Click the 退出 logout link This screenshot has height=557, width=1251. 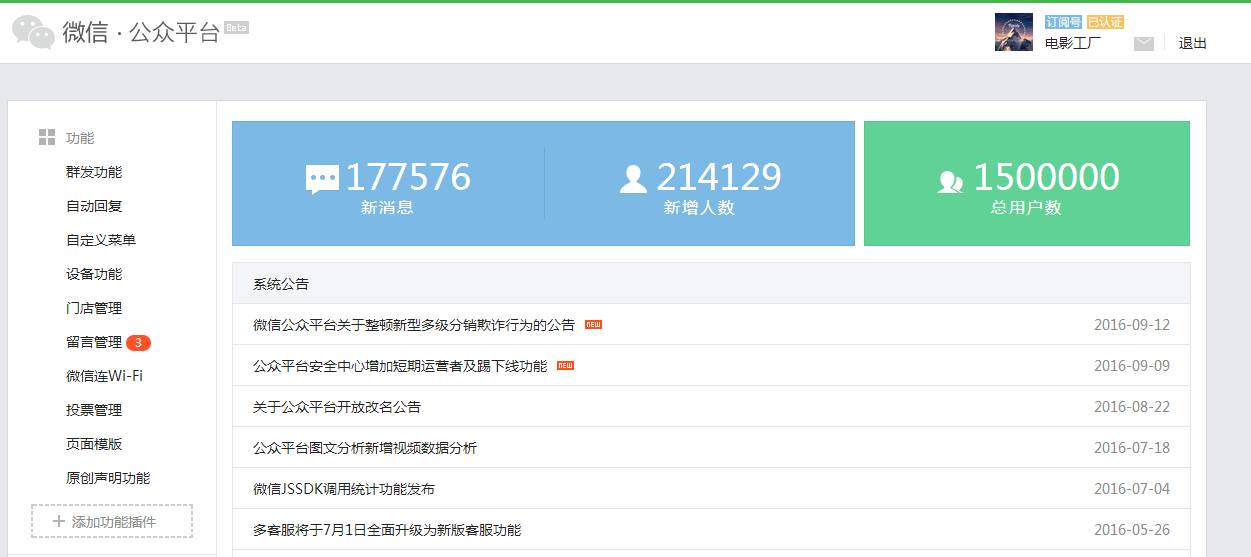click(1192, 43)
